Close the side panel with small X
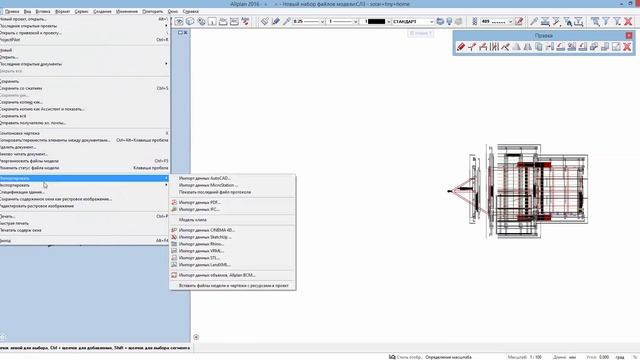The height and width of the screenshot is (360, 640). [185, 32]
